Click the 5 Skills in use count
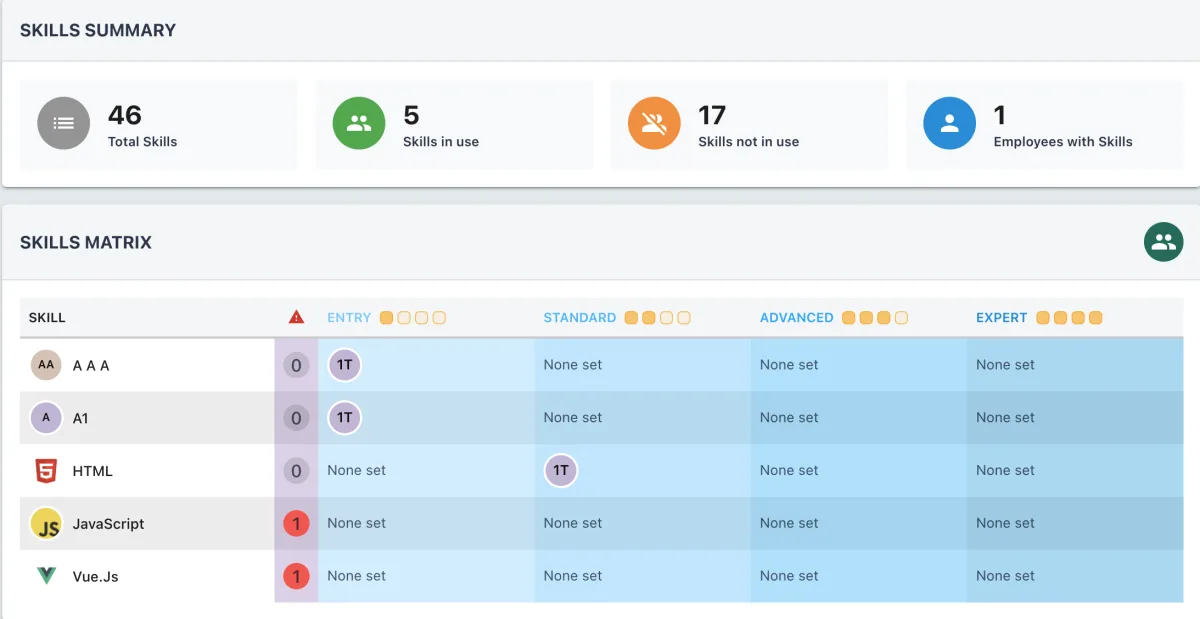The image size is (1200, 619). pos(411,115)
